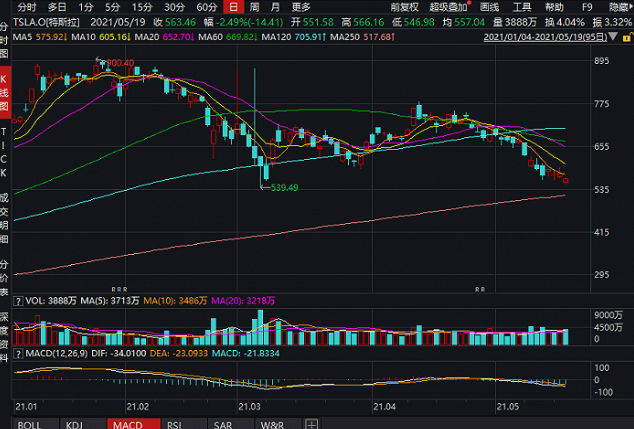Open 分时图 in left sidebar
The image size is (634, 429).
click(x=4, y=40)
